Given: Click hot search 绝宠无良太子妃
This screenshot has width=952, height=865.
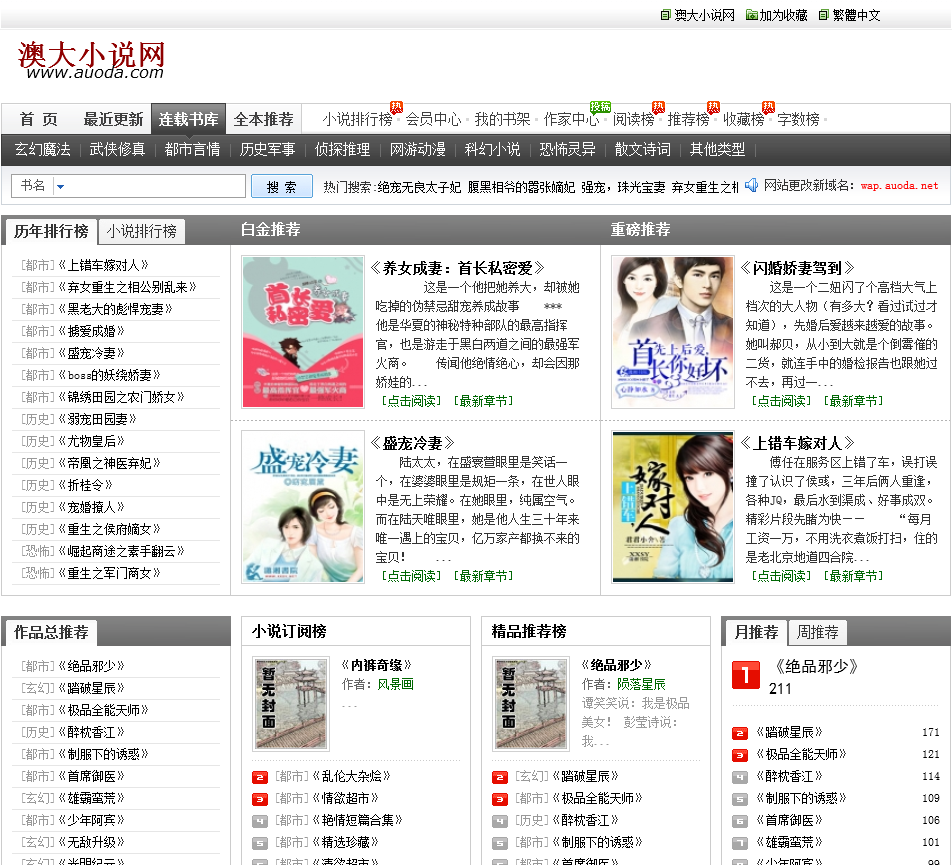Looking at the screenshot, I should pos(419,188).
